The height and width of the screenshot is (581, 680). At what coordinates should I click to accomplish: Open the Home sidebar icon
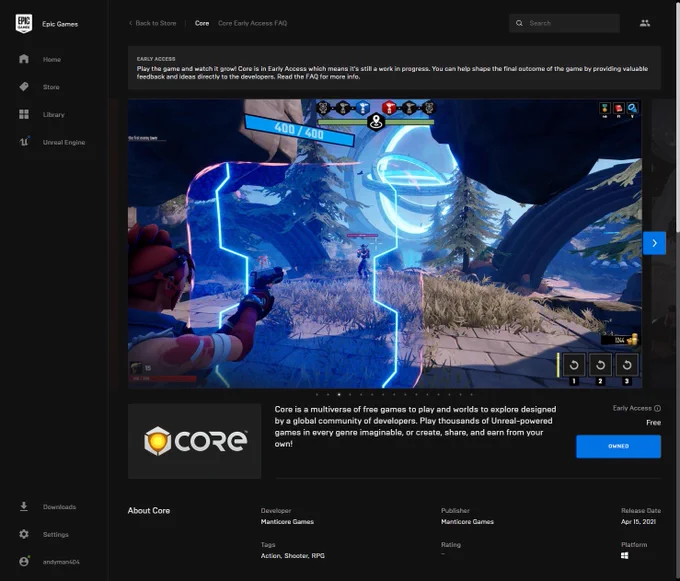coord(24,59)
